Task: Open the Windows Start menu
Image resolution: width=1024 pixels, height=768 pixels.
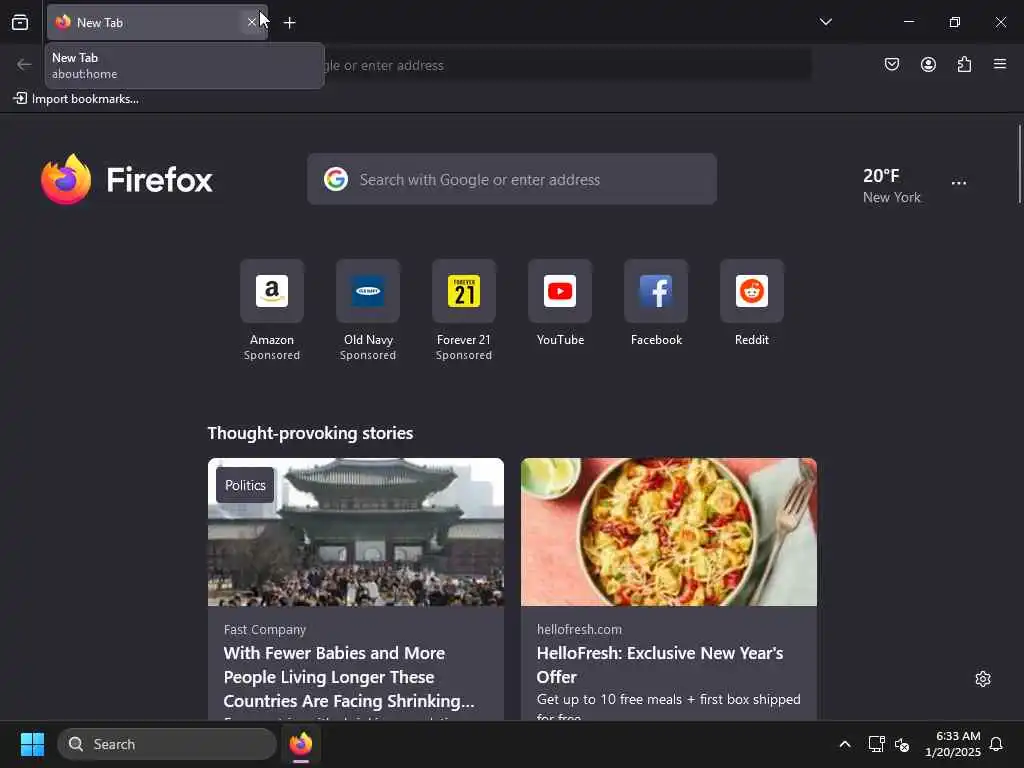Action: click(32, 744)
